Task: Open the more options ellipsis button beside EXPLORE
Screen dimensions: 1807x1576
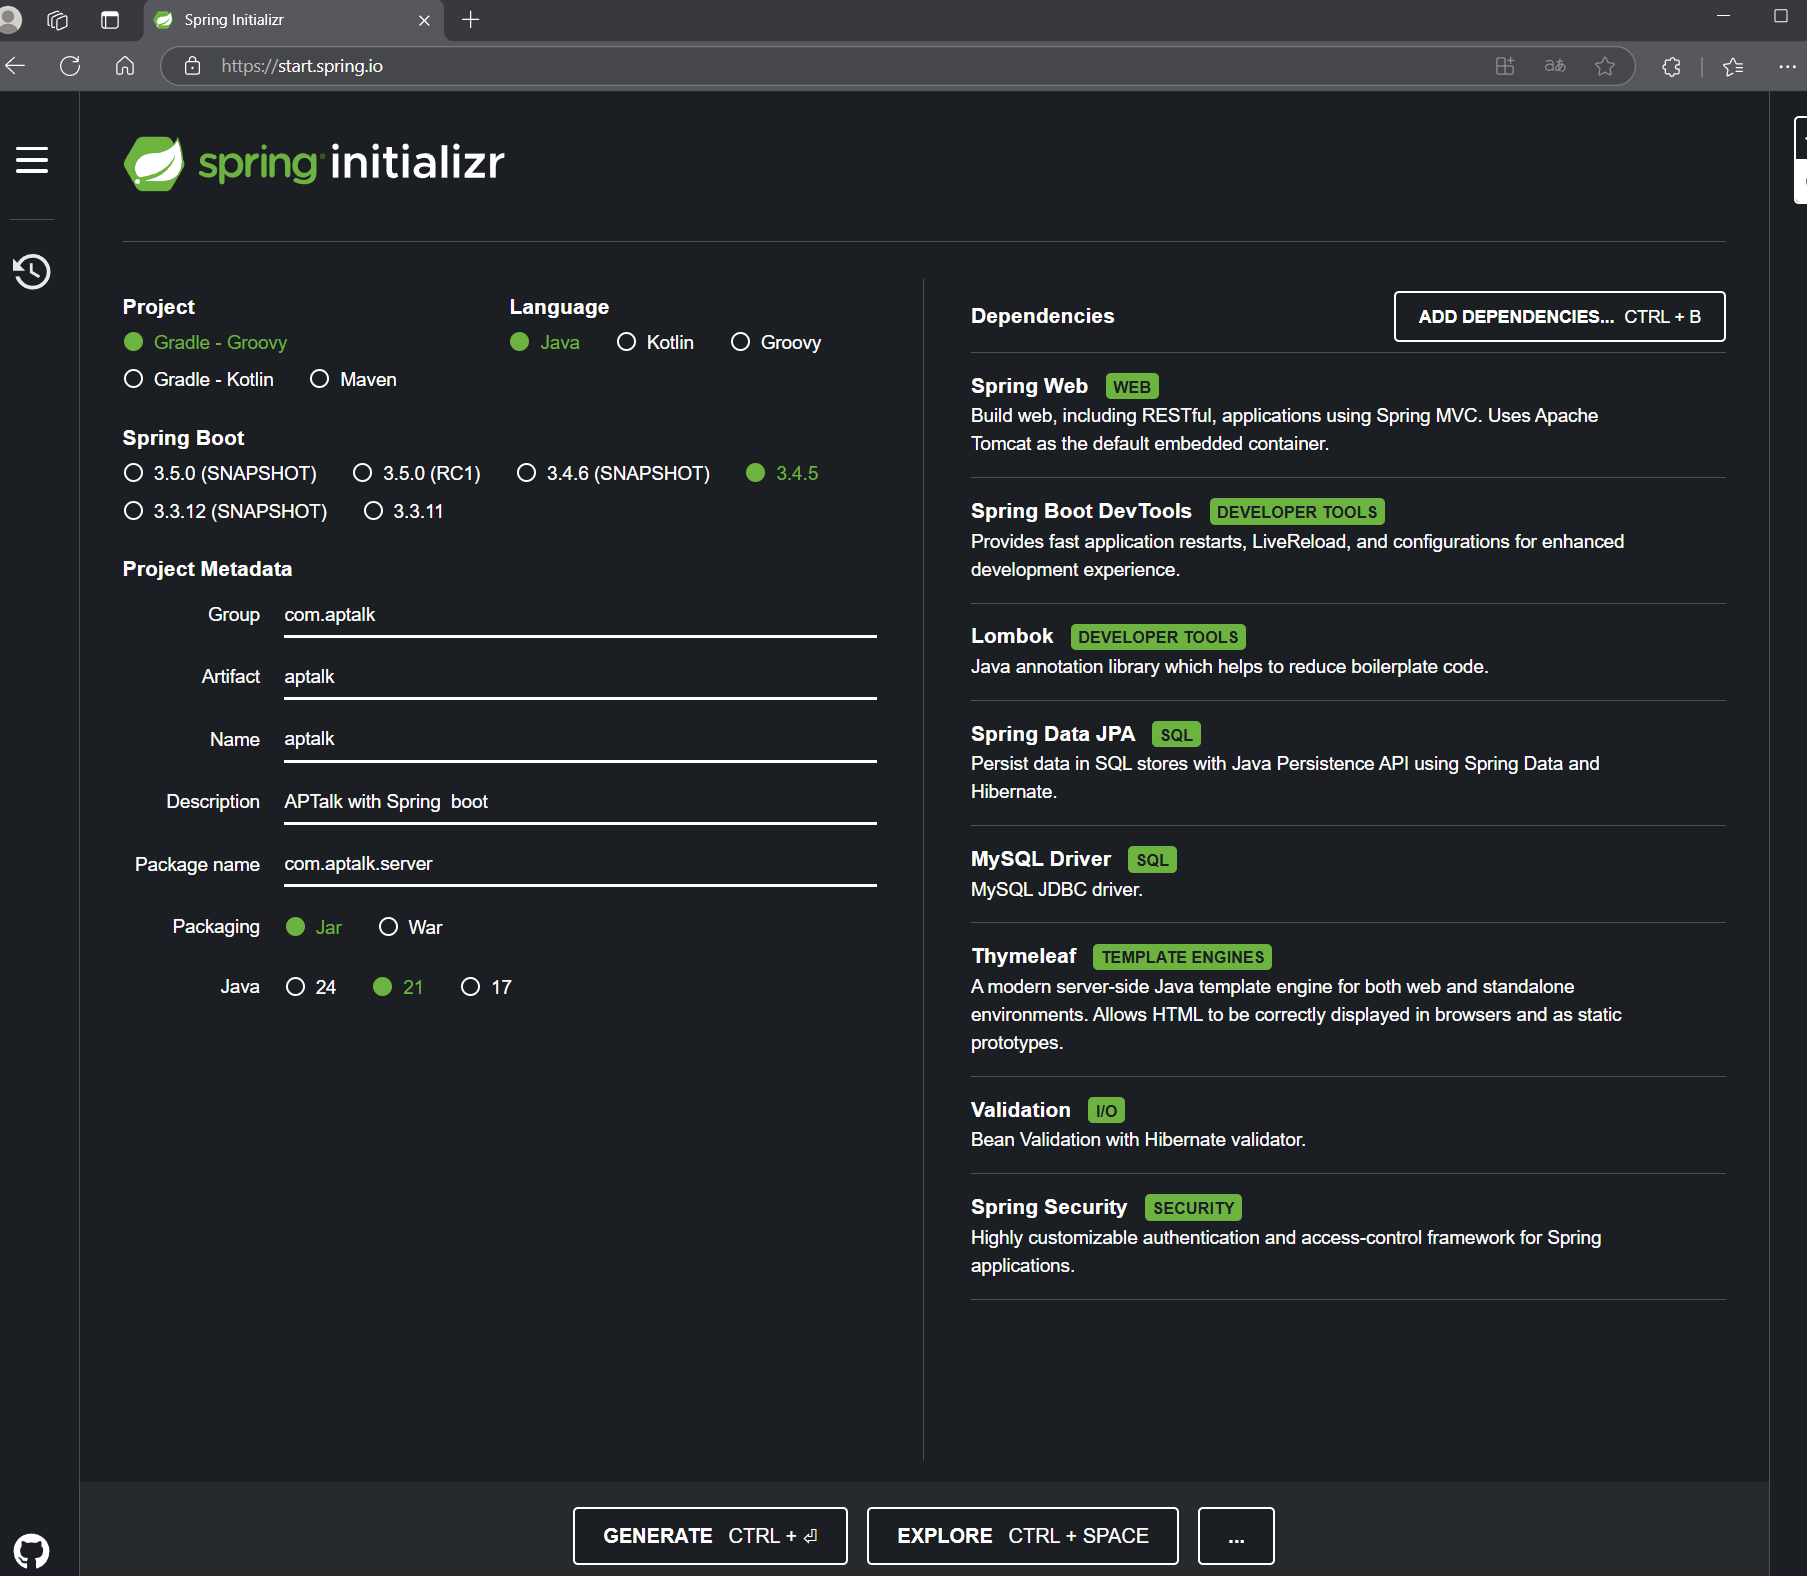Action: [1236, 1536]
